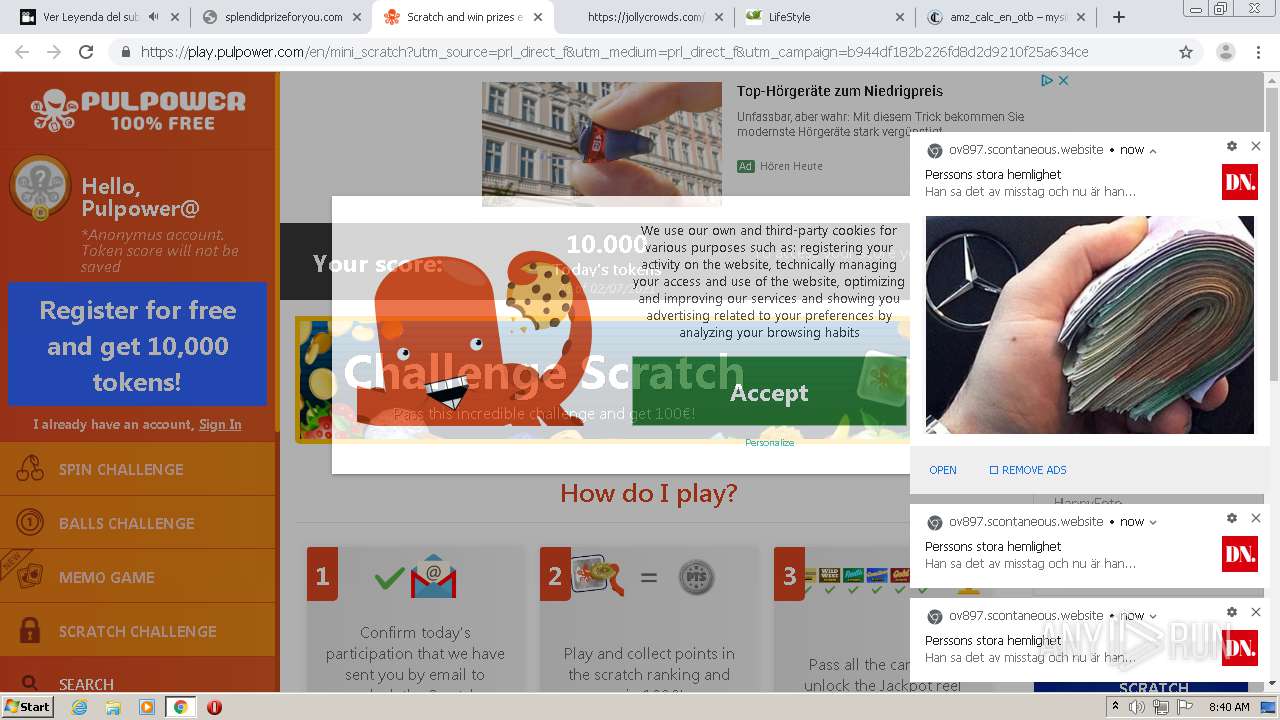Collapse the top notification chevron

pyautogui.click(x=1153, y=151)
